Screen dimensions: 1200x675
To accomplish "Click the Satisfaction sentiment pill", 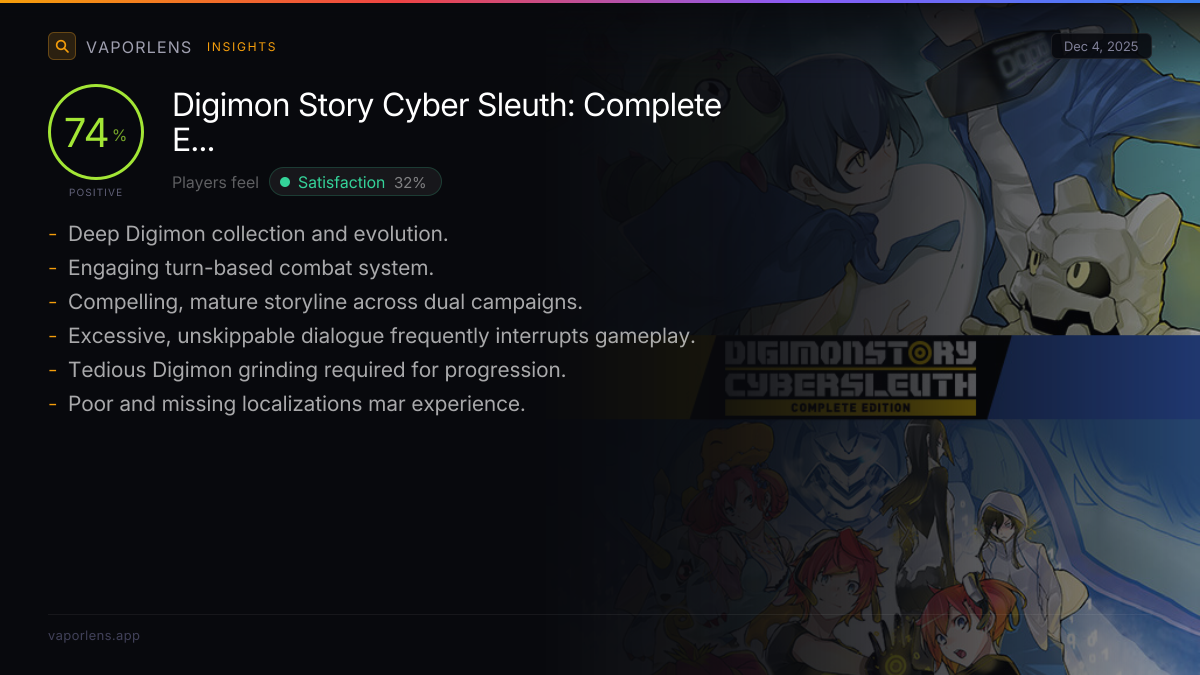I will 355,182.
